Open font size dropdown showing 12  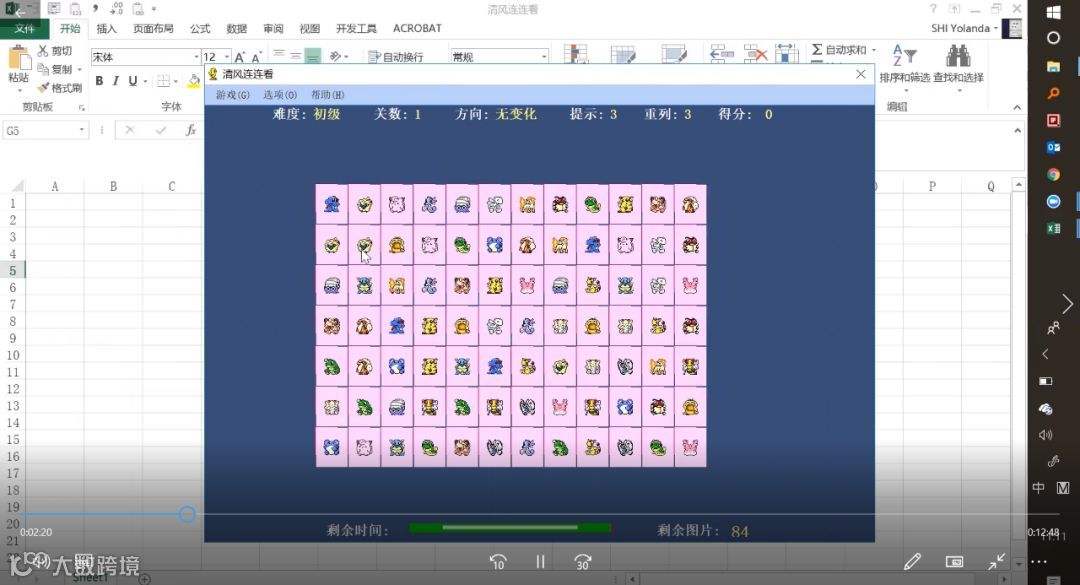[227, 57]
